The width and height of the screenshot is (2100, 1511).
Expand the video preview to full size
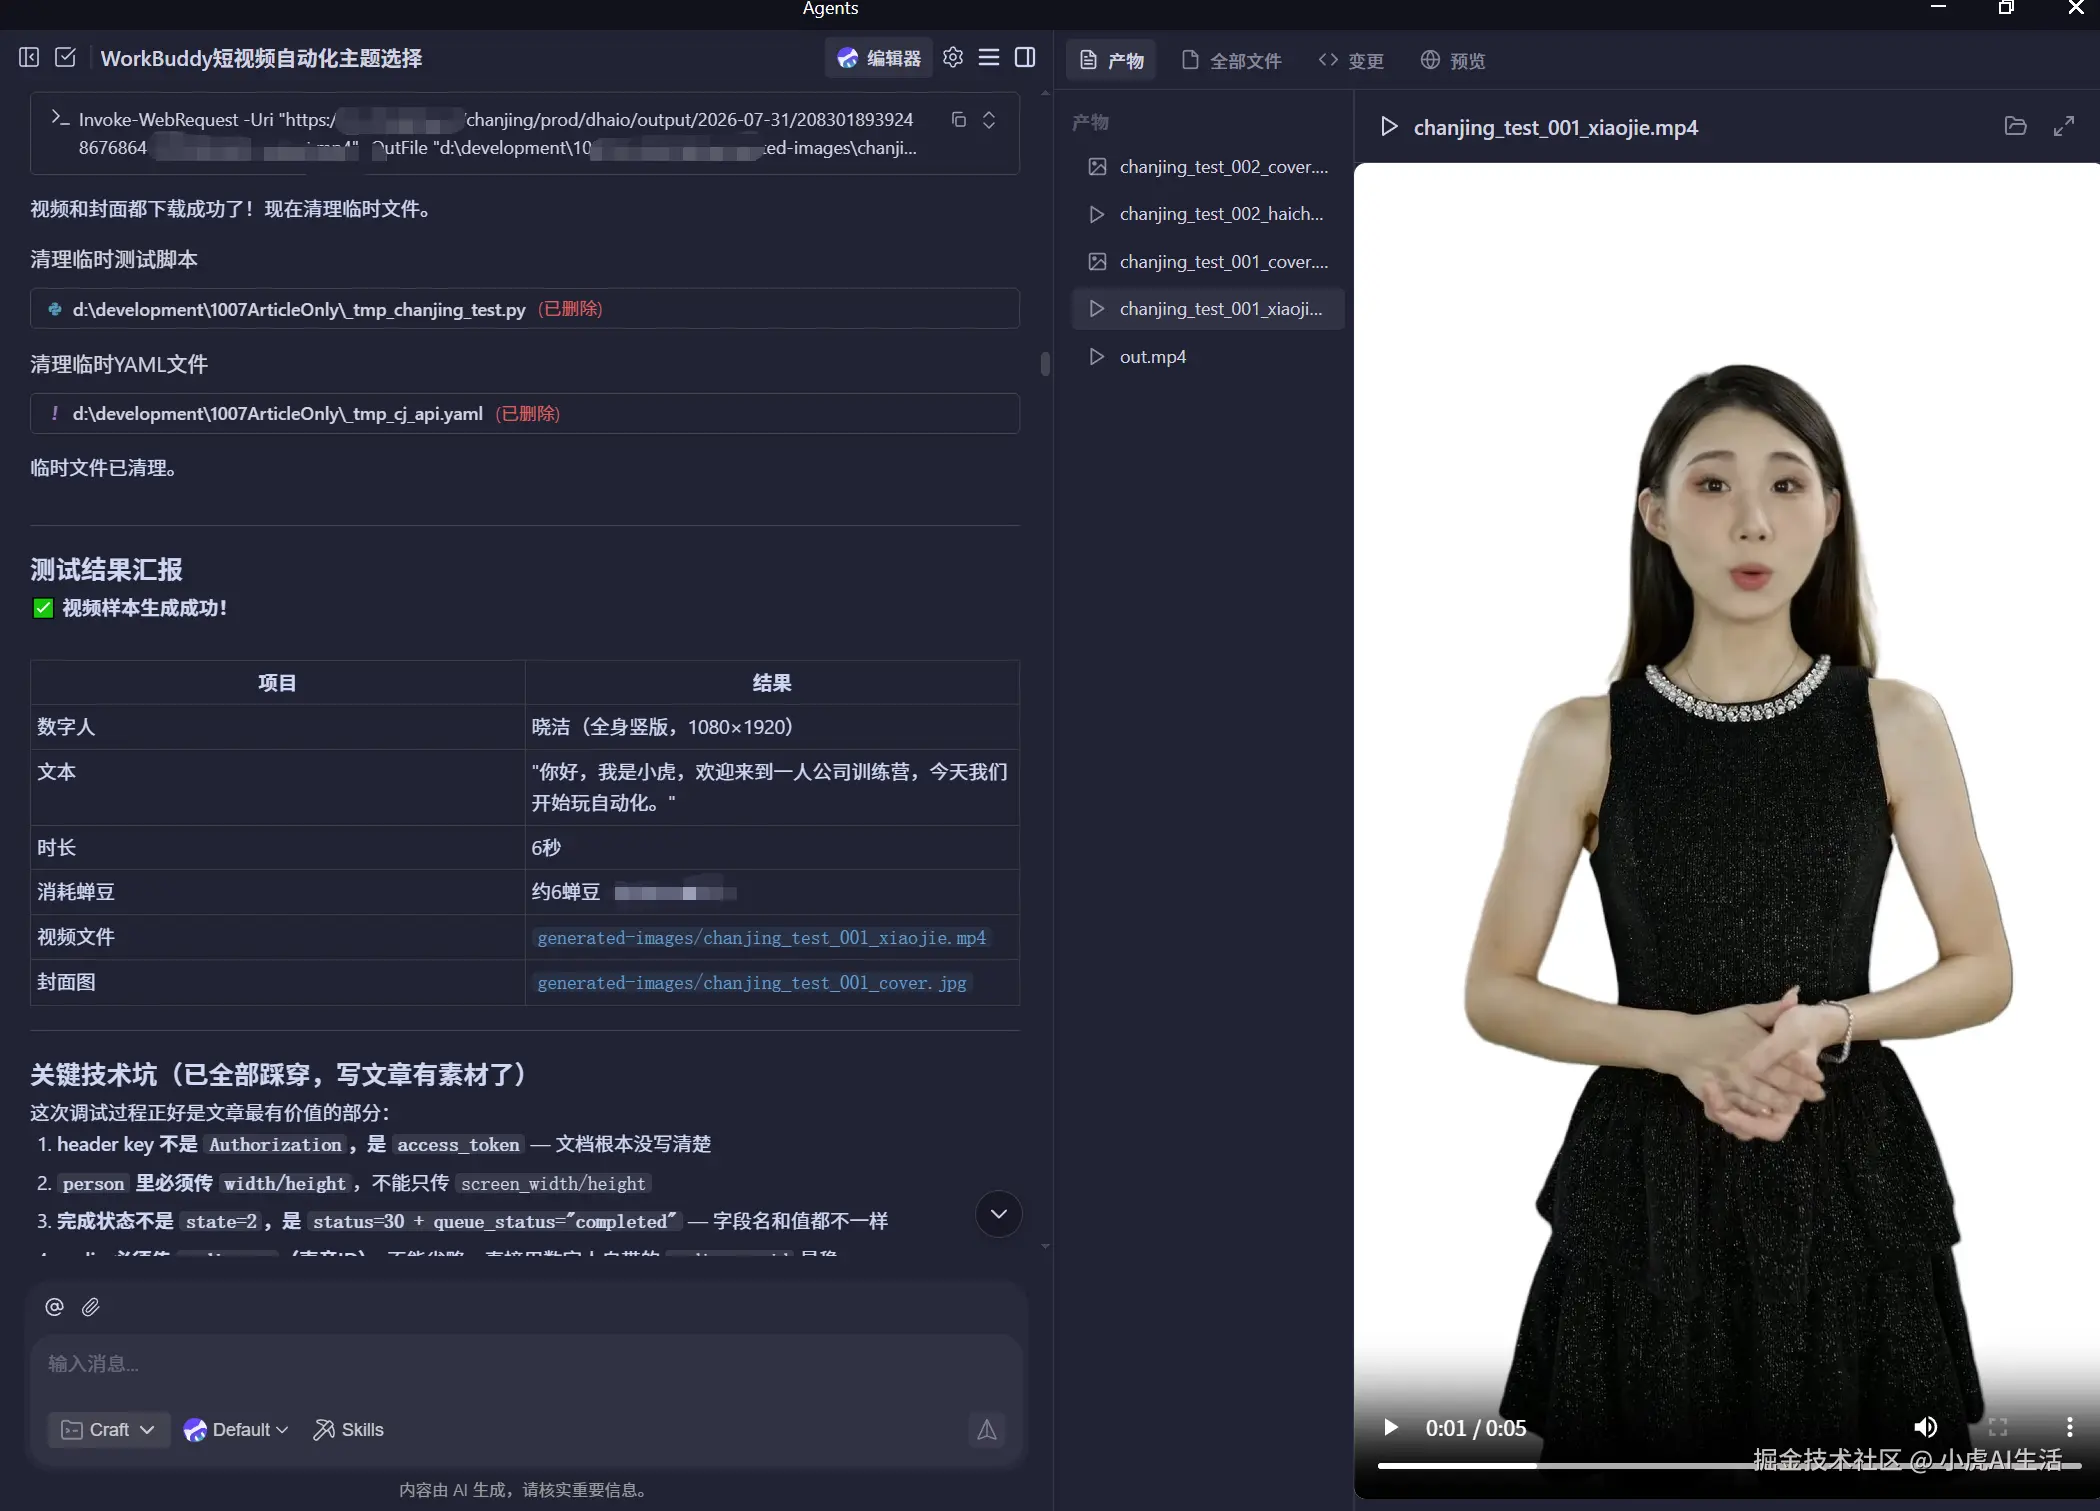[2064, 127]
